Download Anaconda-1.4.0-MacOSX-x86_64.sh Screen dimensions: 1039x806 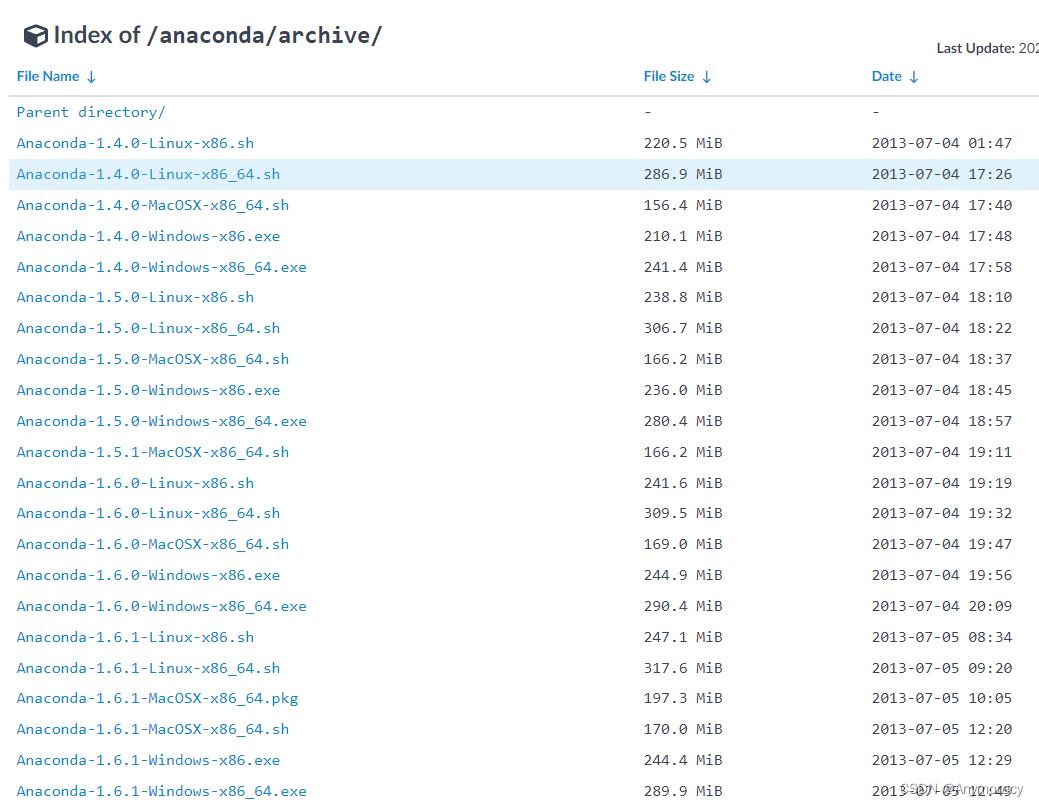point(153,205)
